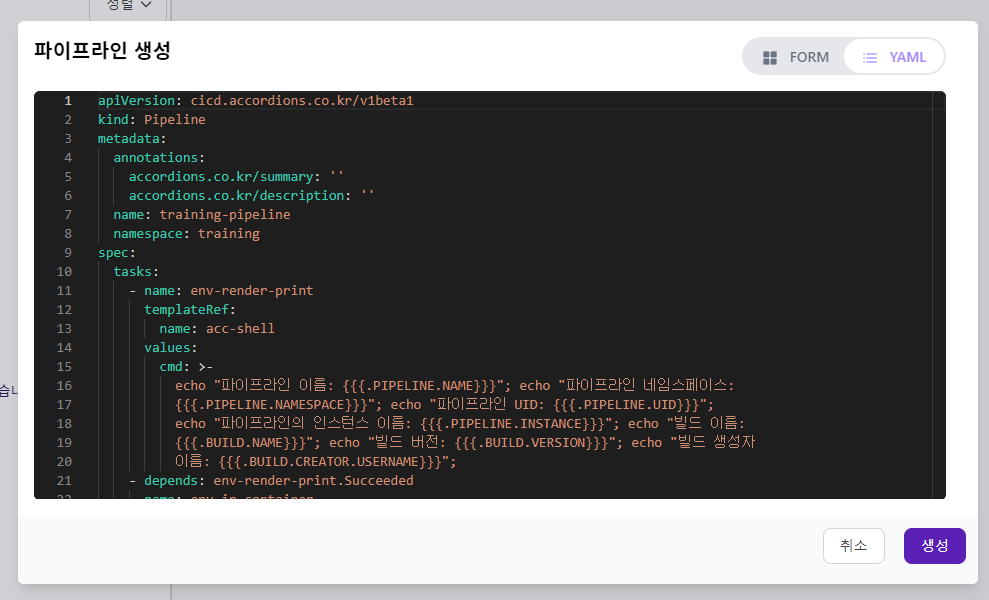Image resolution: width=989 pixels, height=600 pixels.
Task: Click the 생성 button
Action: 934,546
